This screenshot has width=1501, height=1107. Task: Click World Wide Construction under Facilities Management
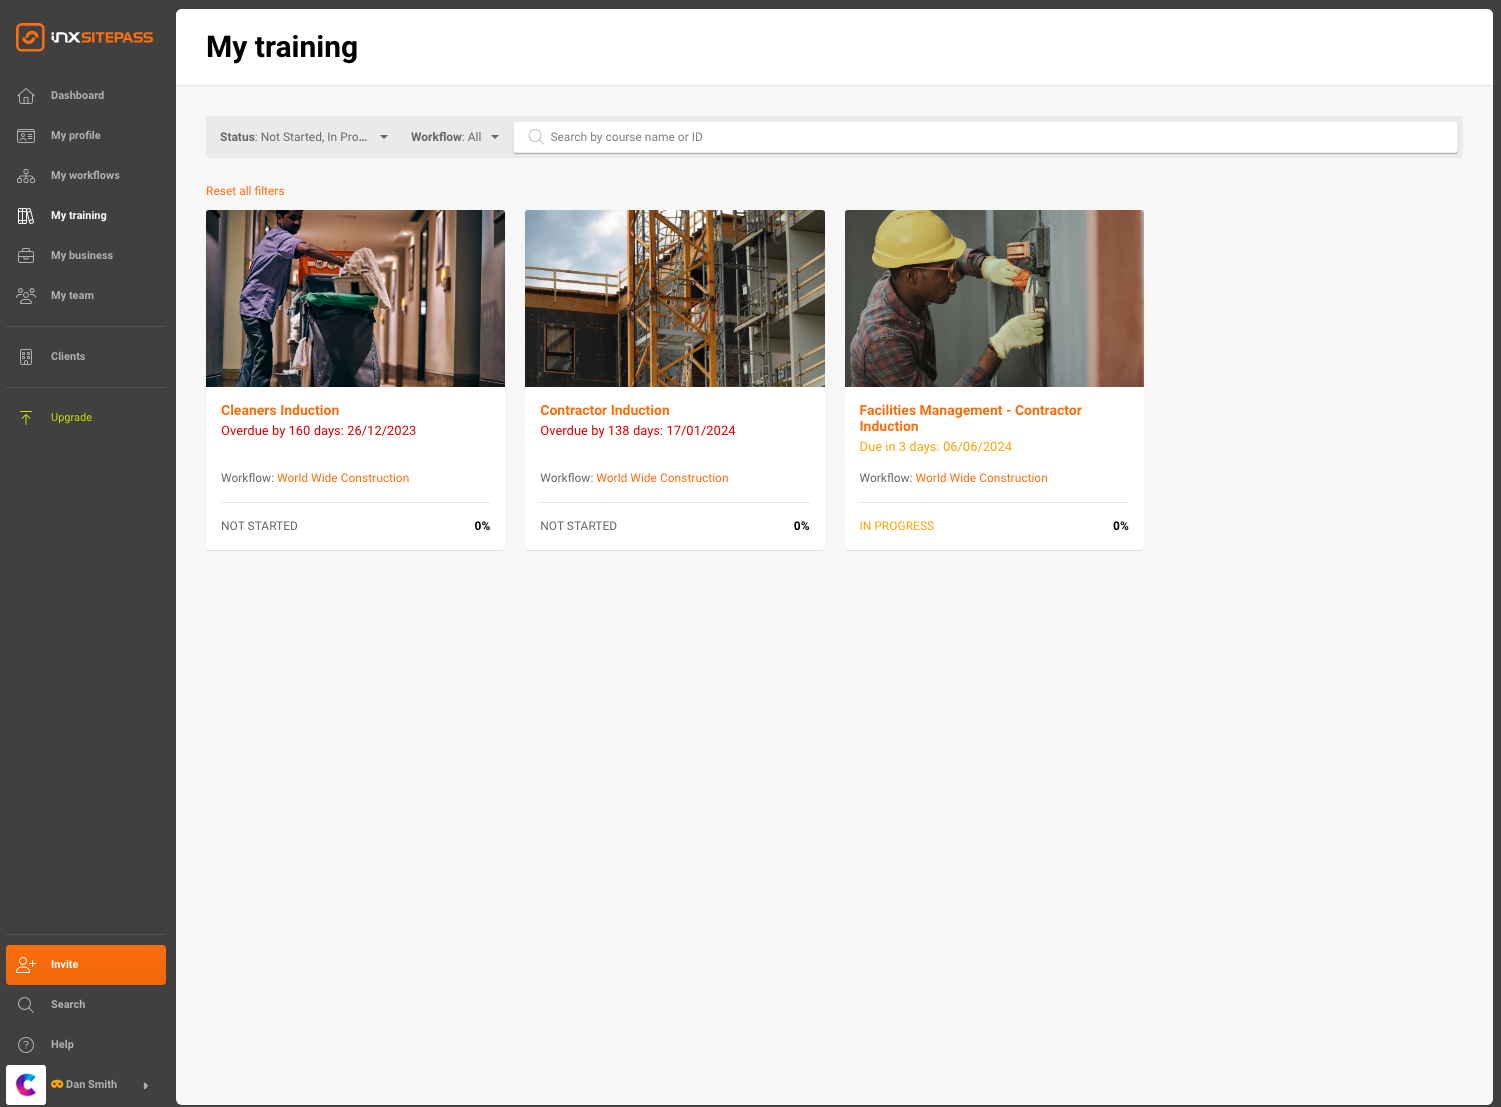tap(982, 479)
